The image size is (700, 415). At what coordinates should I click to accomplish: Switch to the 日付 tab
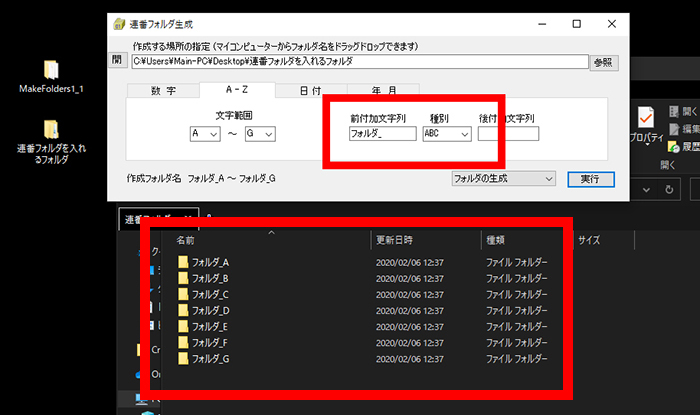[311, 91]
